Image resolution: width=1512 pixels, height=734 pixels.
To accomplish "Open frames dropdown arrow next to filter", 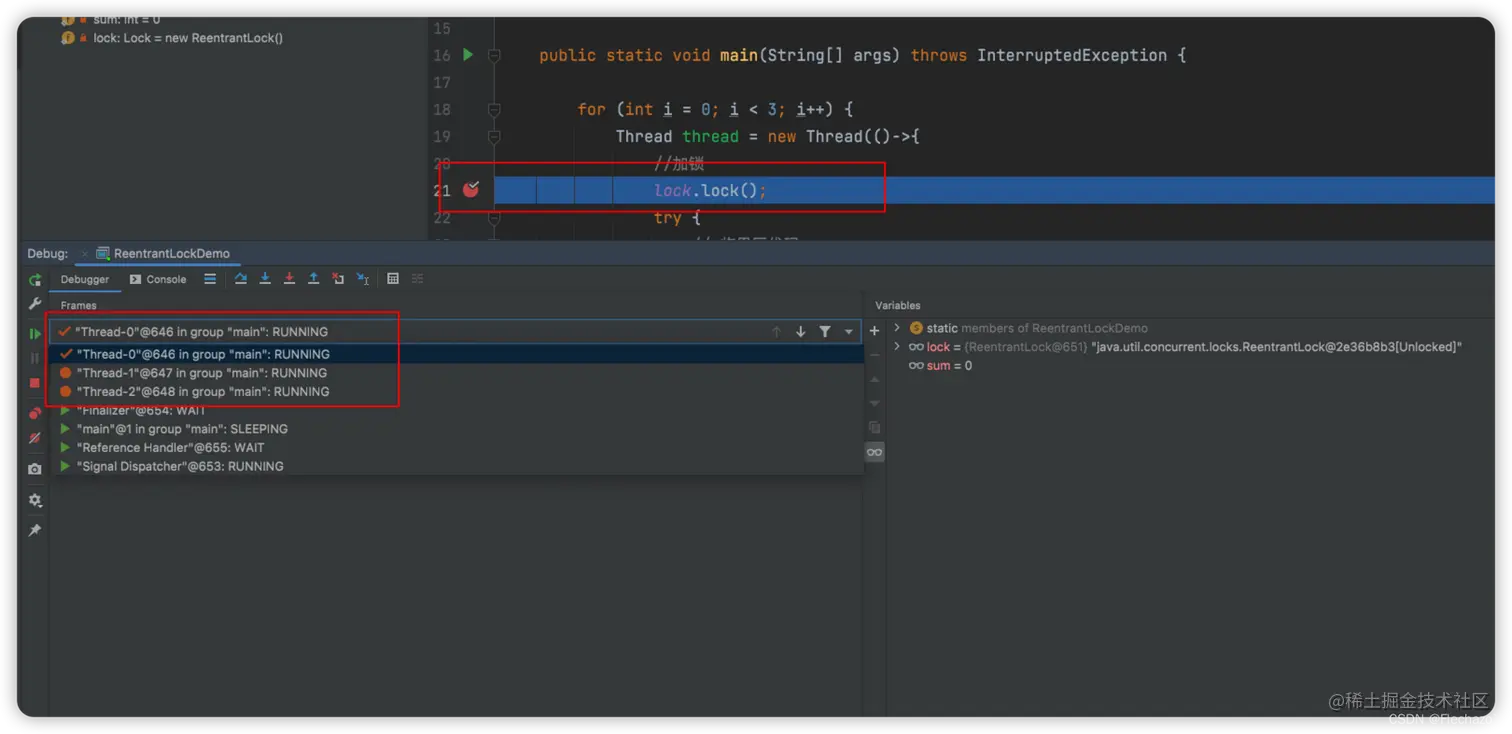I will (x=848, y=332).
